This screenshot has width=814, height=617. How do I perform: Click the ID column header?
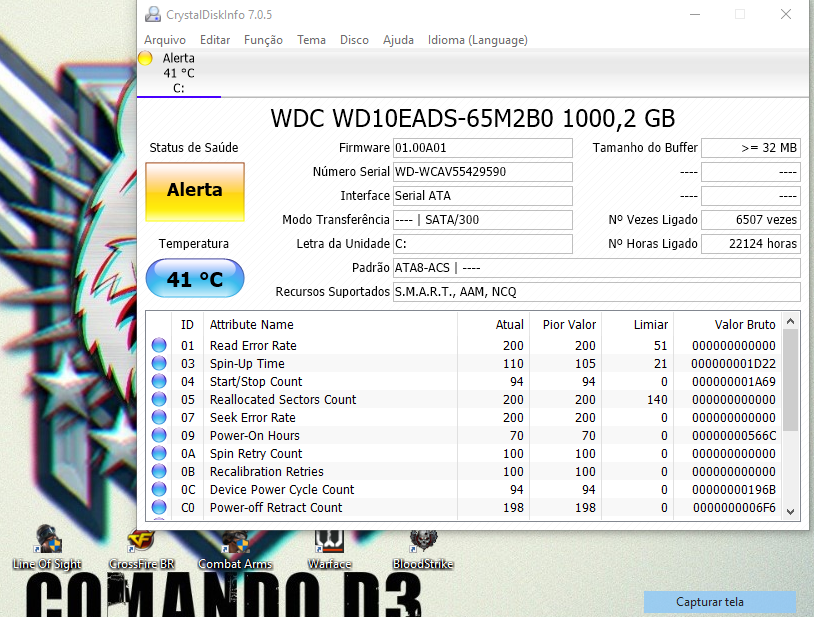(187, 324)
